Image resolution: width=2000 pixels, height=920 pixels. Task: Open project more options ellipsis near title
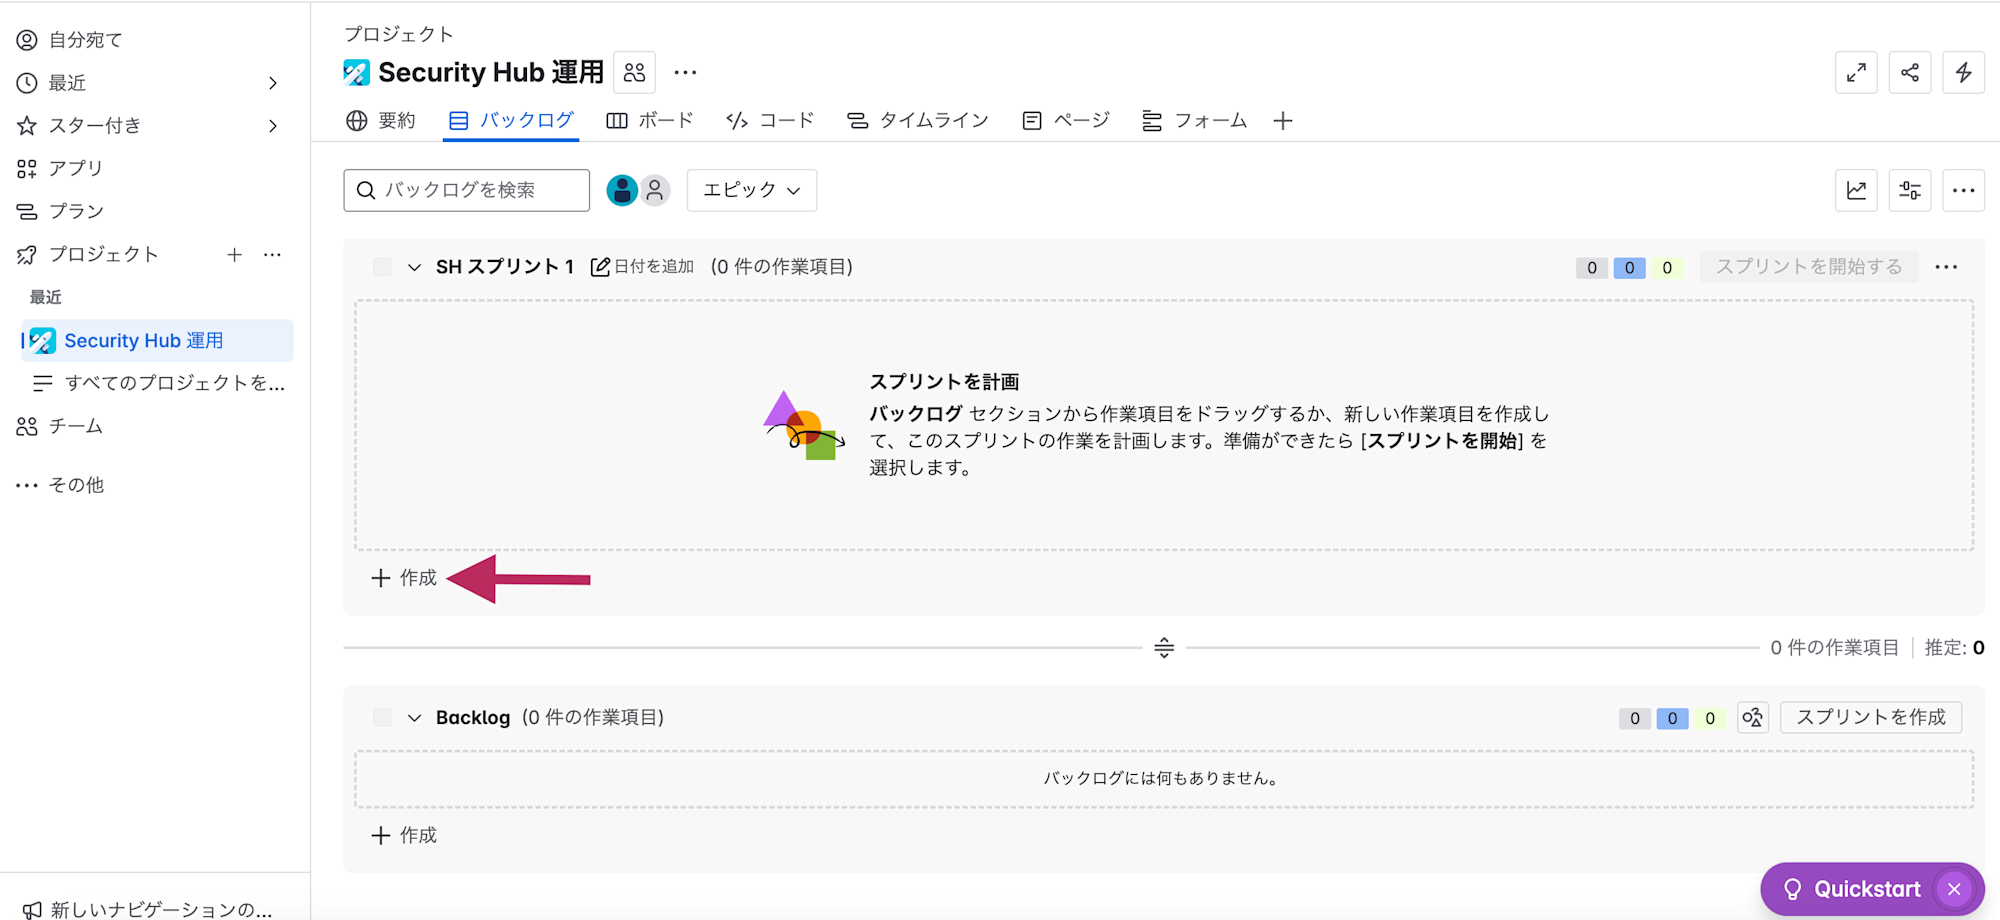click(685, 72)
